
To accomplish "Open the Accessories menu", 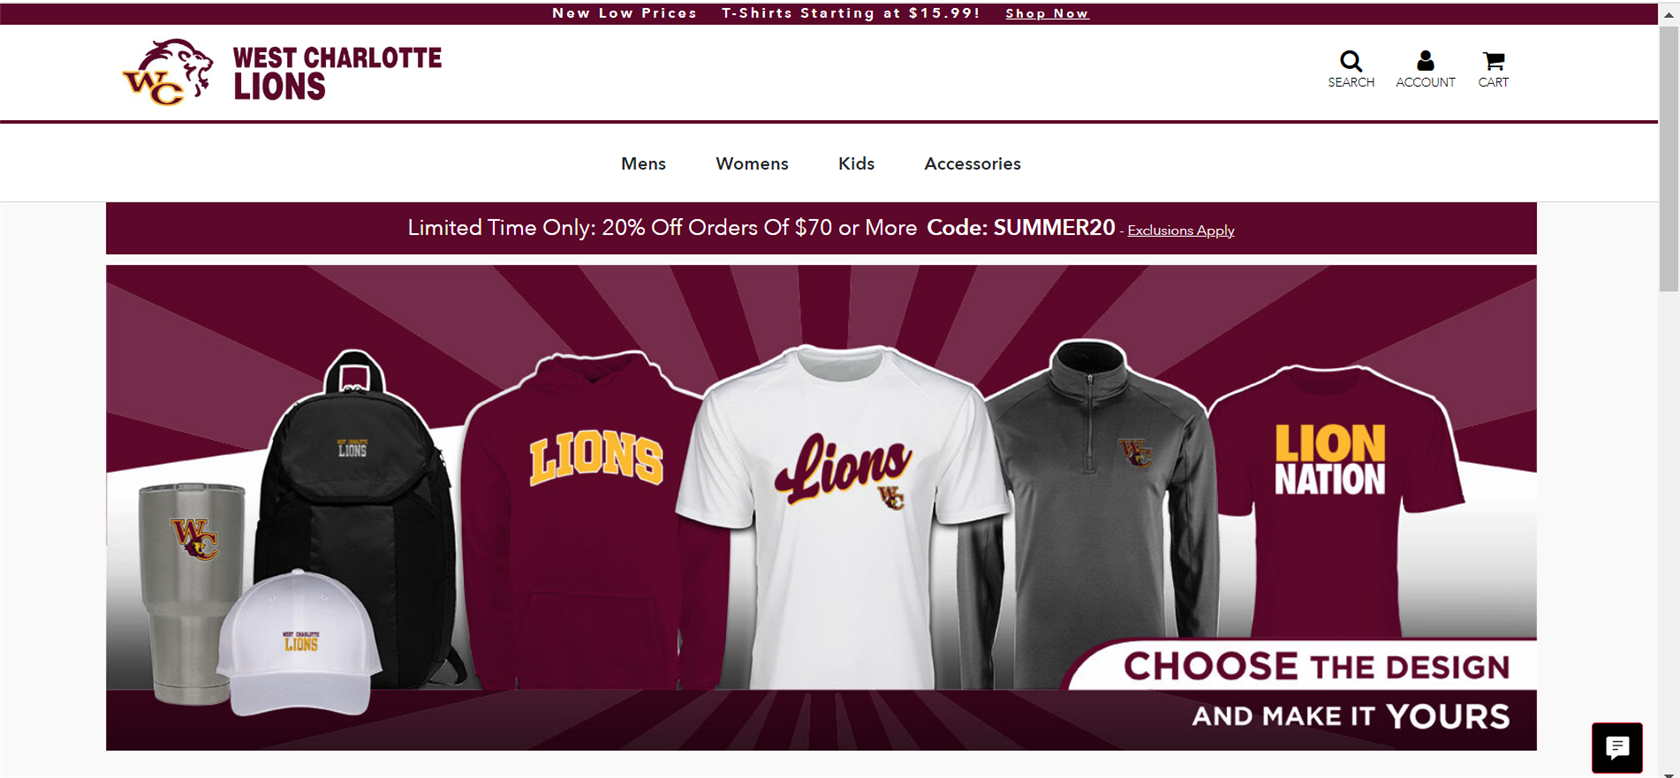I will pos(972,164).
